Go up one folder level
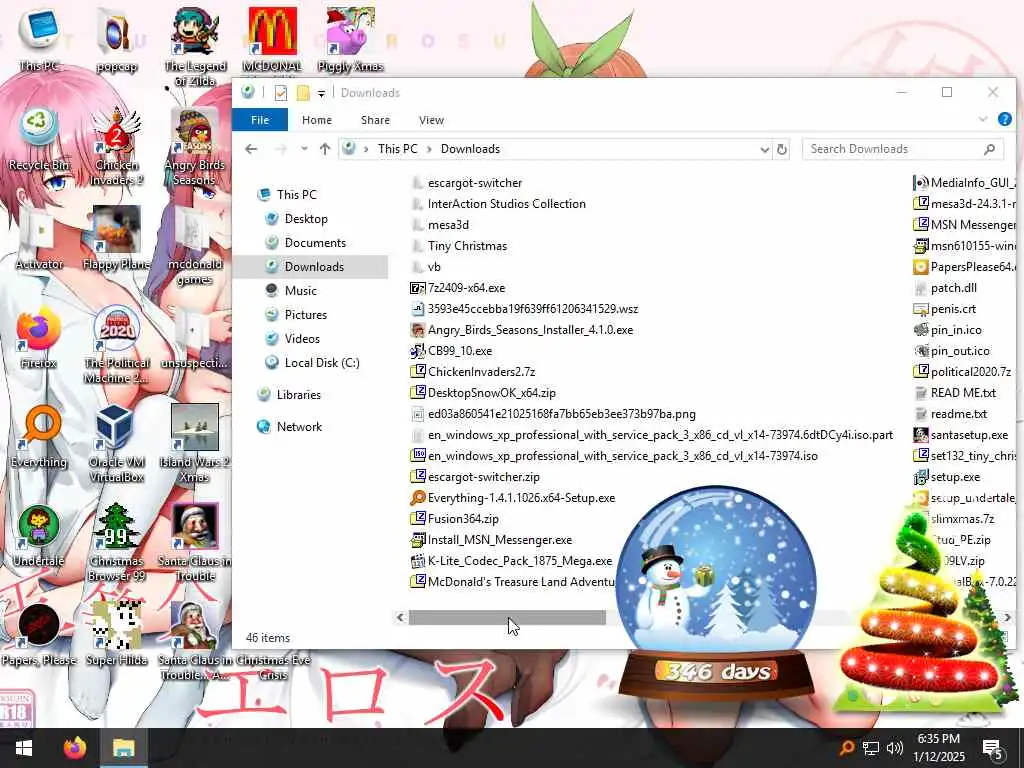Image resolution: width=1024 pixels, height=768 pixels. coord(325,149)
